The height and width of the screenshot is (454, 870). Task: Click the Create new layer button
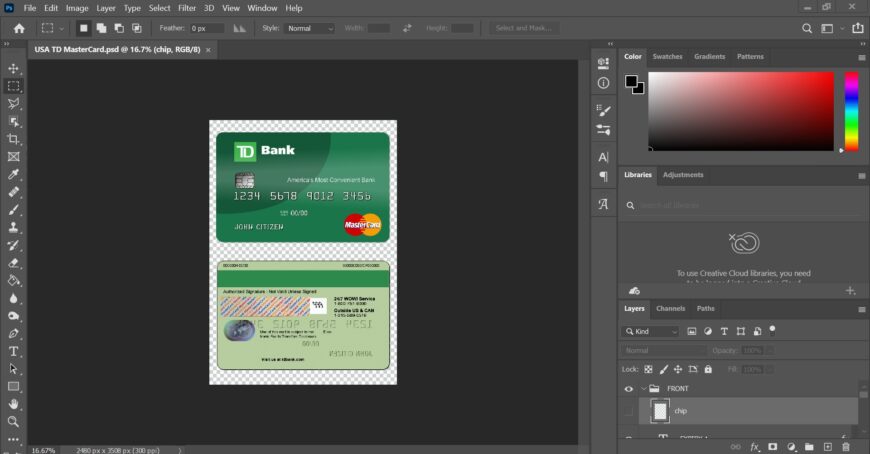point(828,447)
